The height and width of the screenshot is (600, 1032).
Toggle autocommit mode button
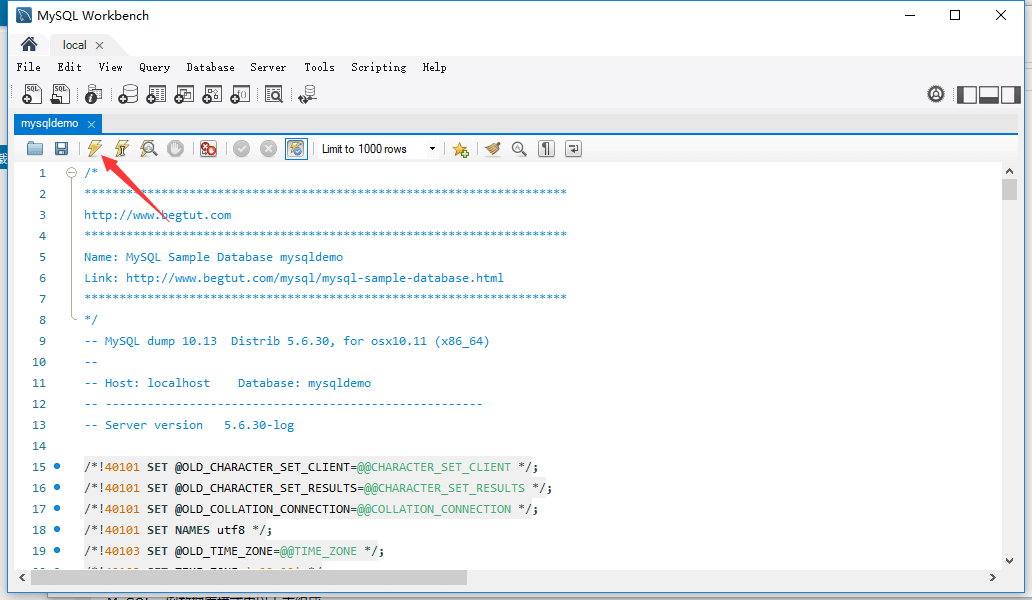click(x=296, y=149)
